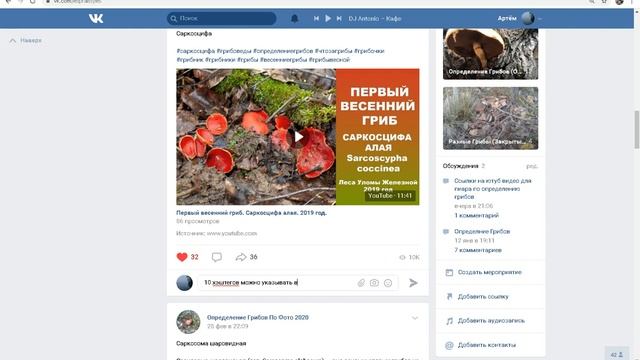Viewport: 640px width, 360px height.
Task: Focus the Поиск search field
Action: click(222, 18)
